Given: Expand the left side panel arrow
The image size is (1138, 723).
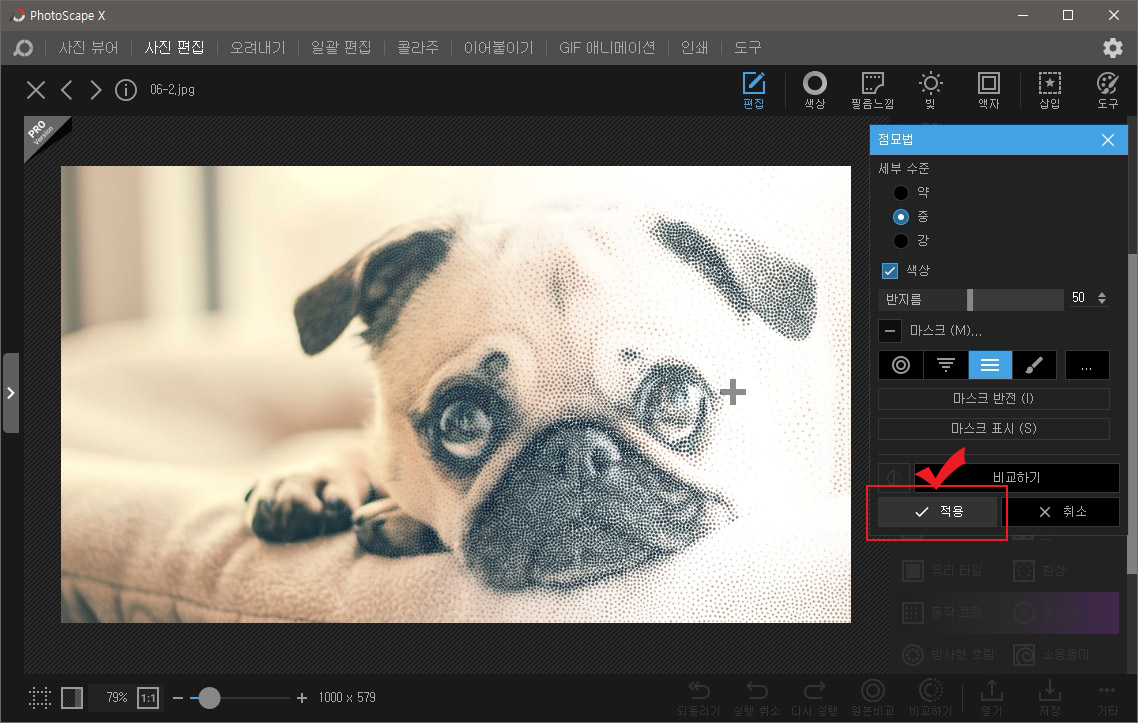Looking at the screenshot, I should 10,393.
